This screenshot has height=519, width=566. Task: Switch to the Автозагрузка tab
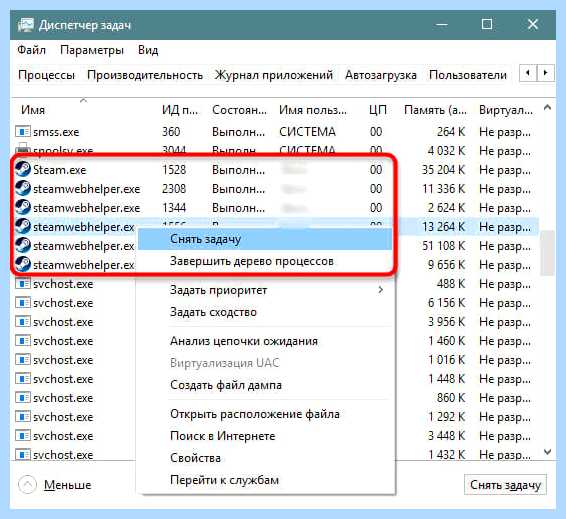381,75
